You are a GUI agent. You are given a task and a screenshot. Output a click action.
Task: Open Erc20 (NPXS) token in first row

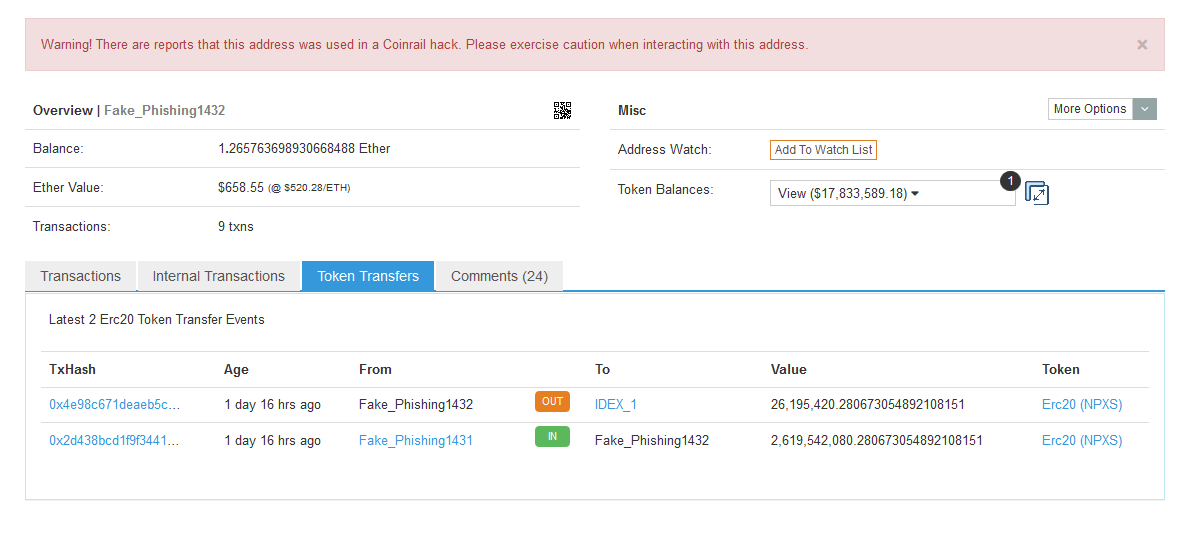(x=1082, y=405)
